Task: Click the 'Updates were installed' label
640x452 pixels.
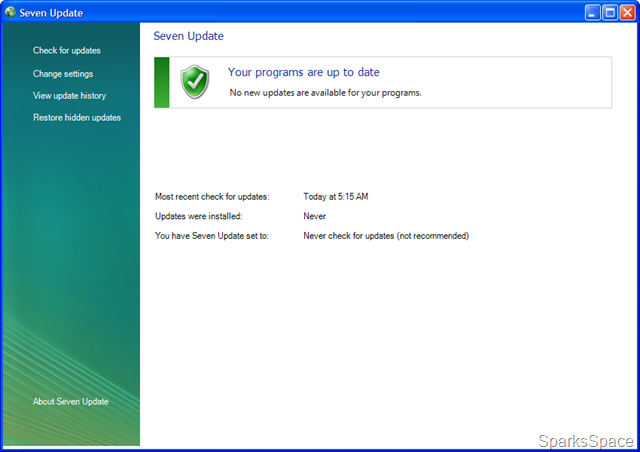Action: click(198, 216)
